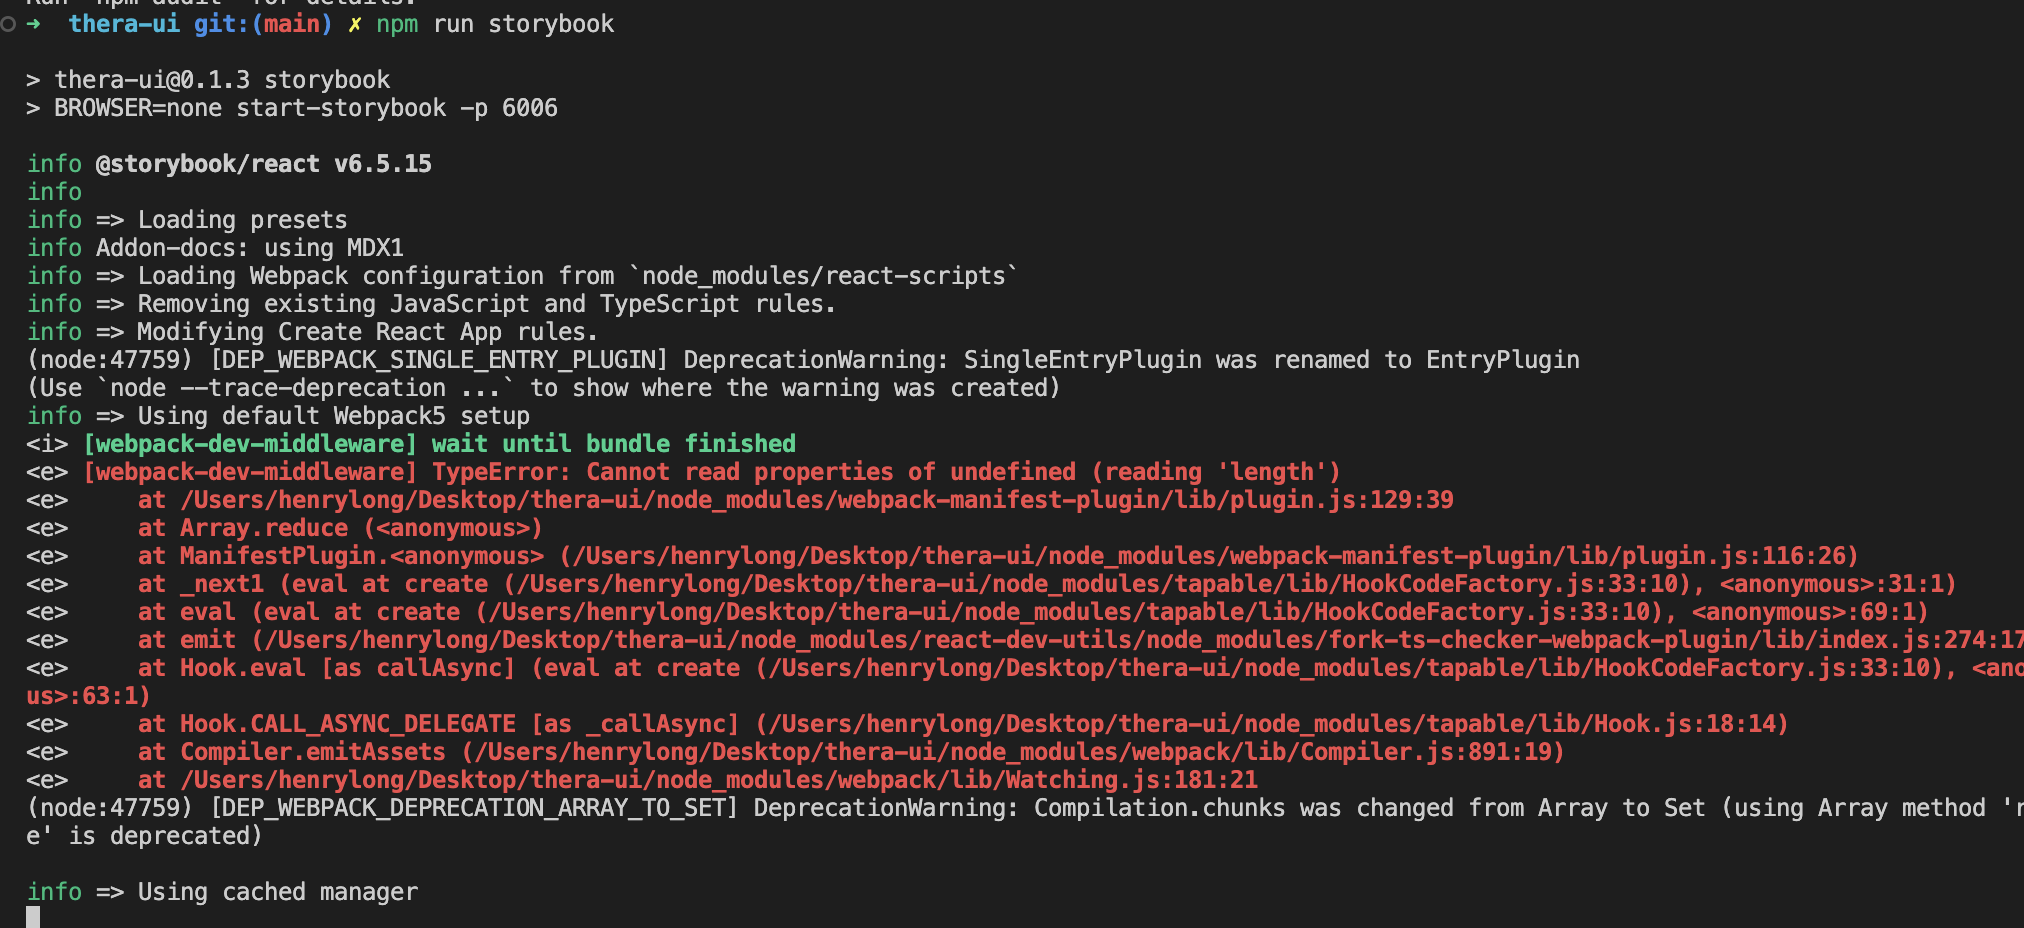Click the node_modules/react-scripts path text
This screenshot has width=2024, height=928.
(x=824, y=276)
